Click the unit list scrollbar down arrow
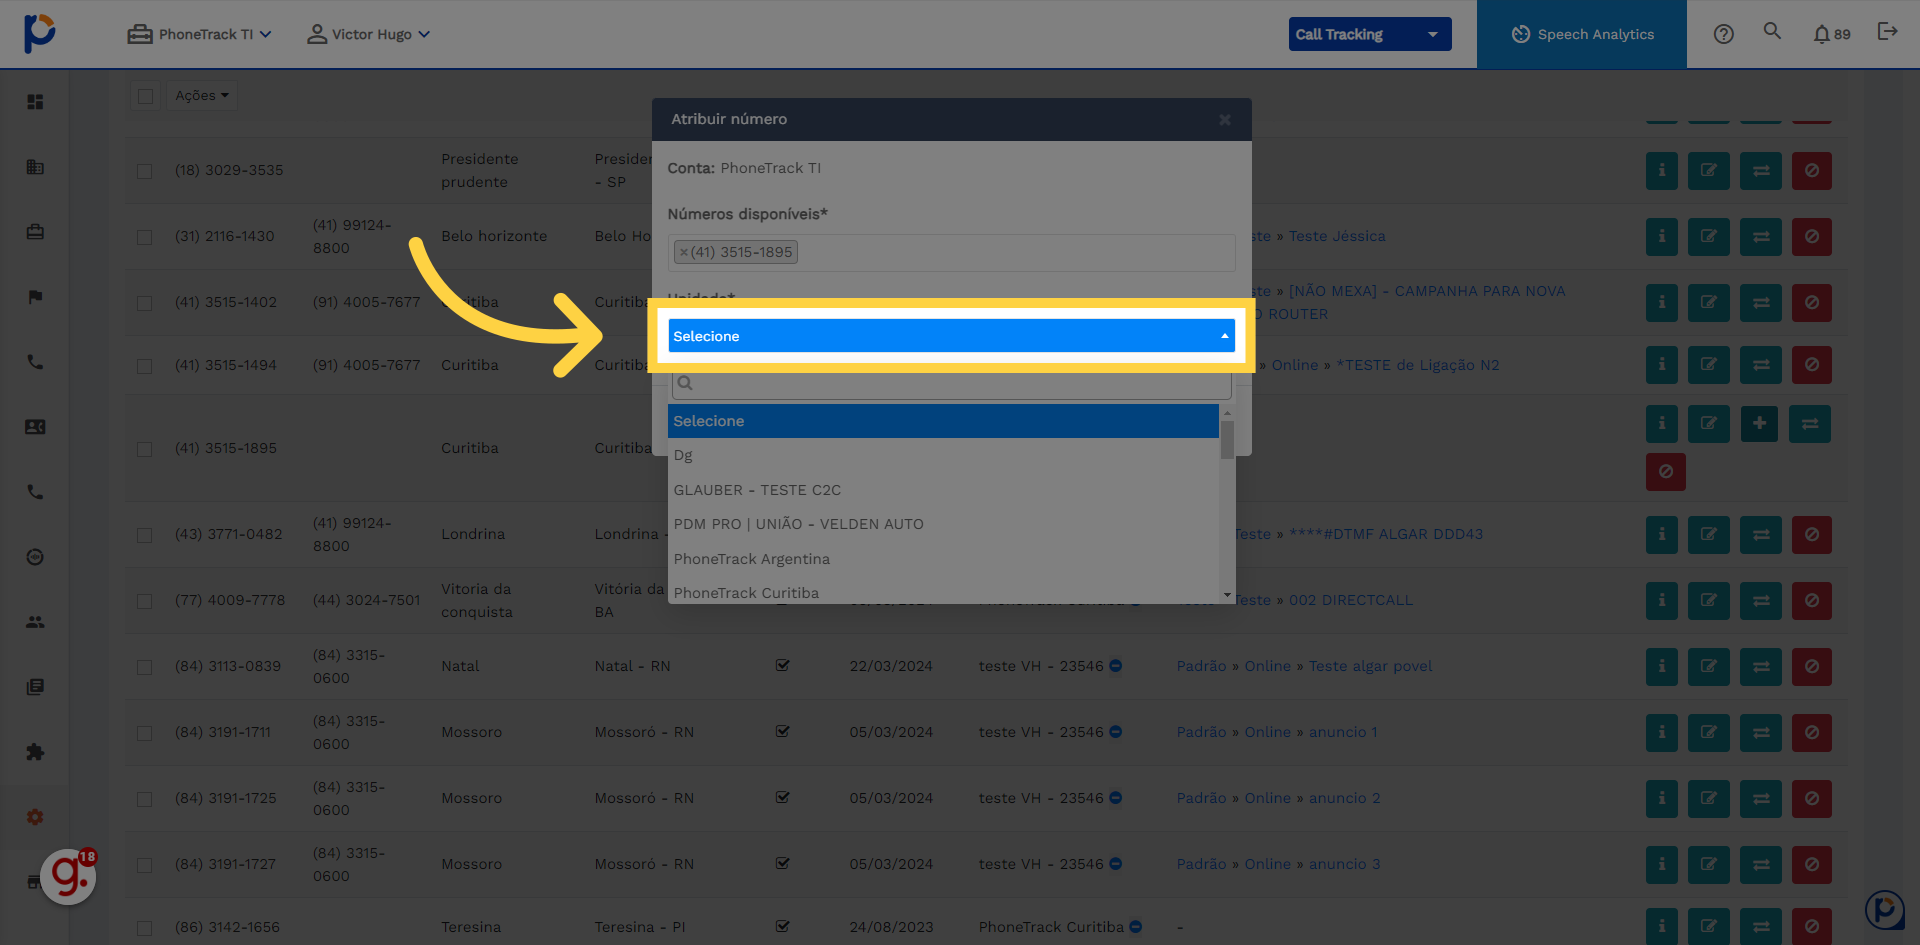The image size is (1920, 945). point(1227,595)
